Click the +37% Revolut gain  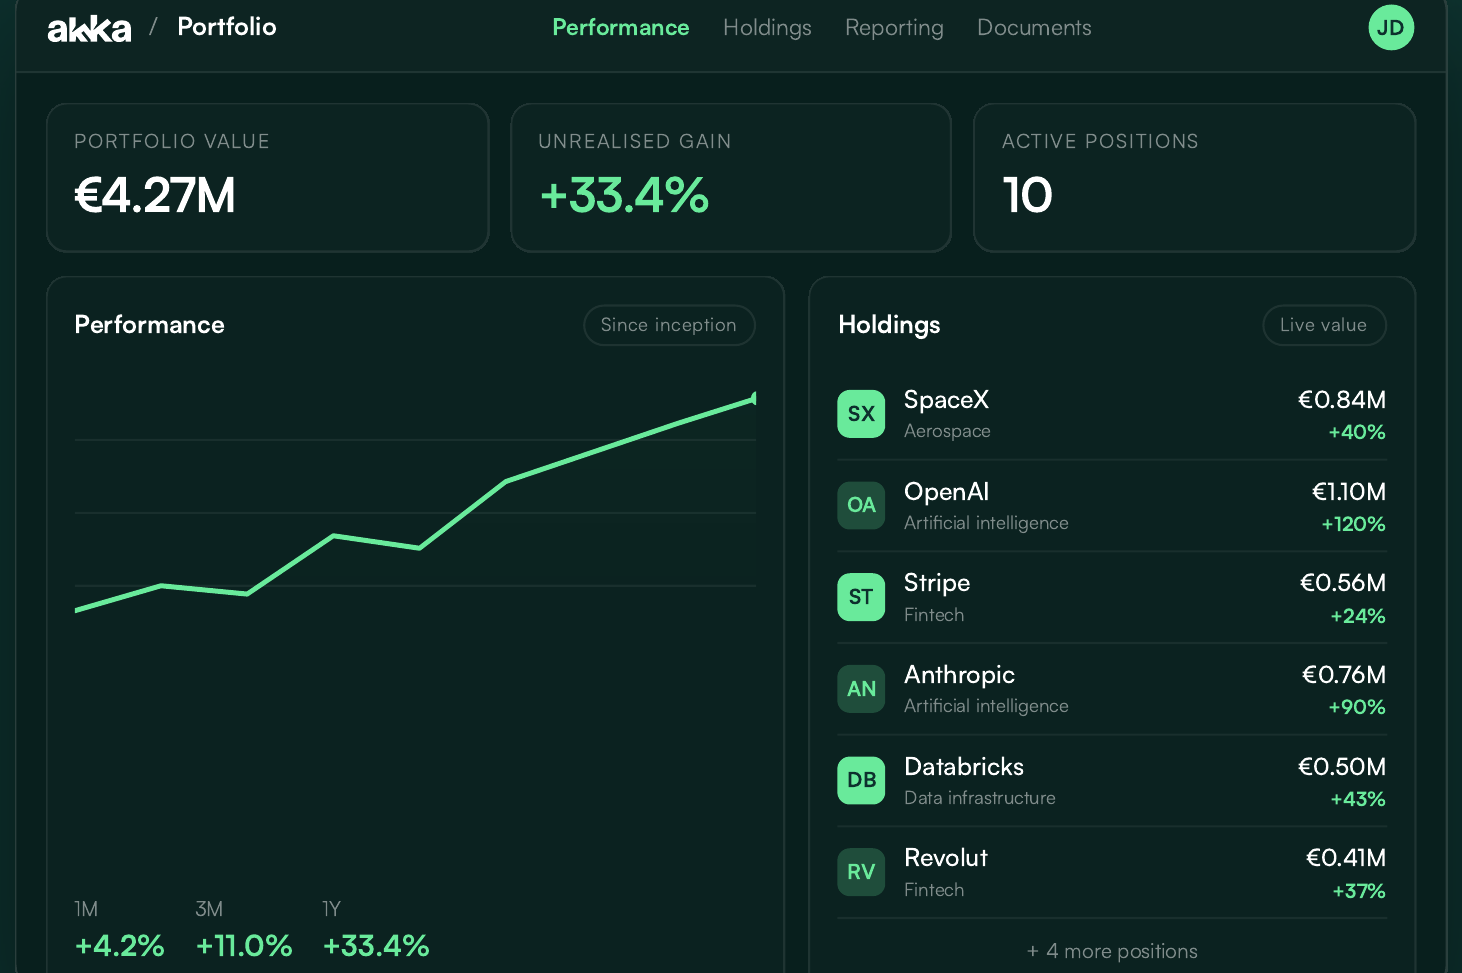[x=1359, y=891]
